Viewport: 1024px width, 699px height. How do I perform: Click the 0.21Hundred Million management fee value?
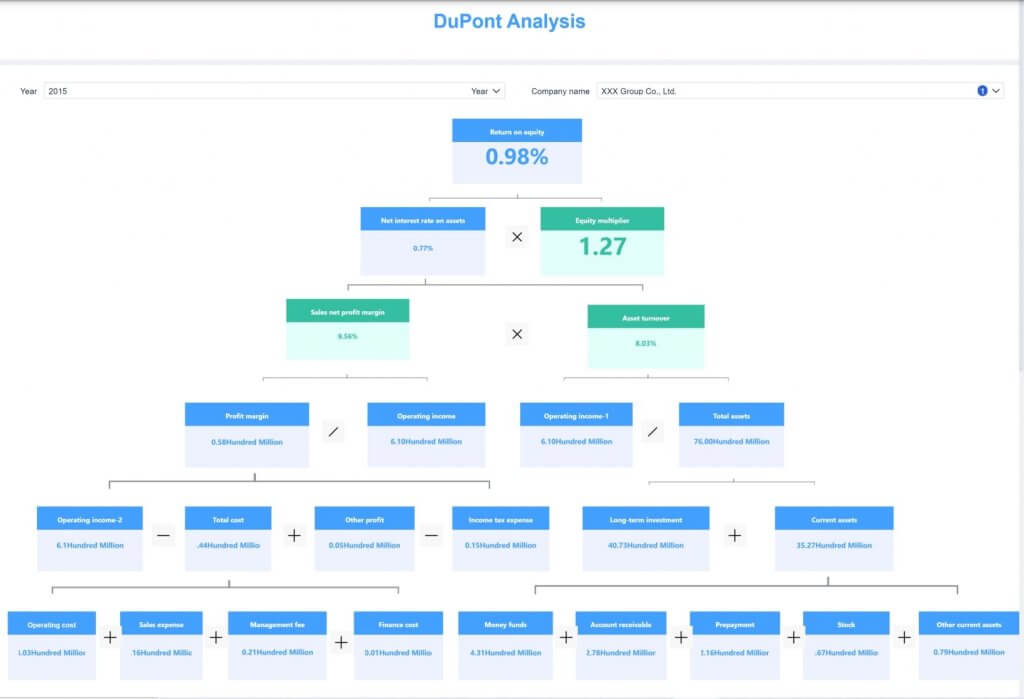tap(277, 653)
